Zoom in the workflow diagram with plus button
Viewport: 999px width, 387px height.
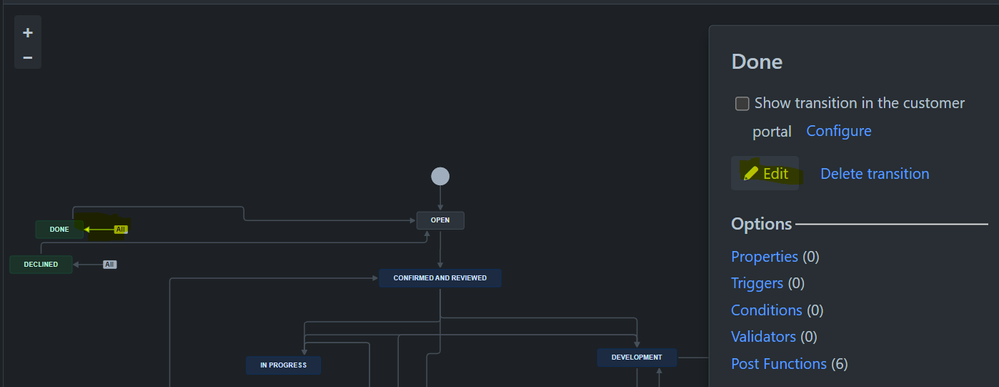coord(28,33)
